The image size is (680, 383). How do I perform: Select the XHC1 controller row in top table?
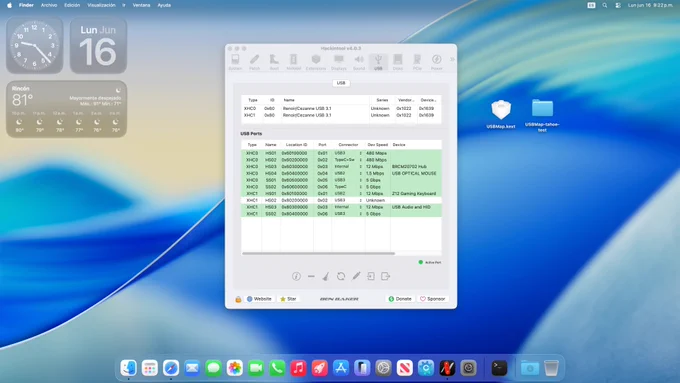click(x=341, y=115)
